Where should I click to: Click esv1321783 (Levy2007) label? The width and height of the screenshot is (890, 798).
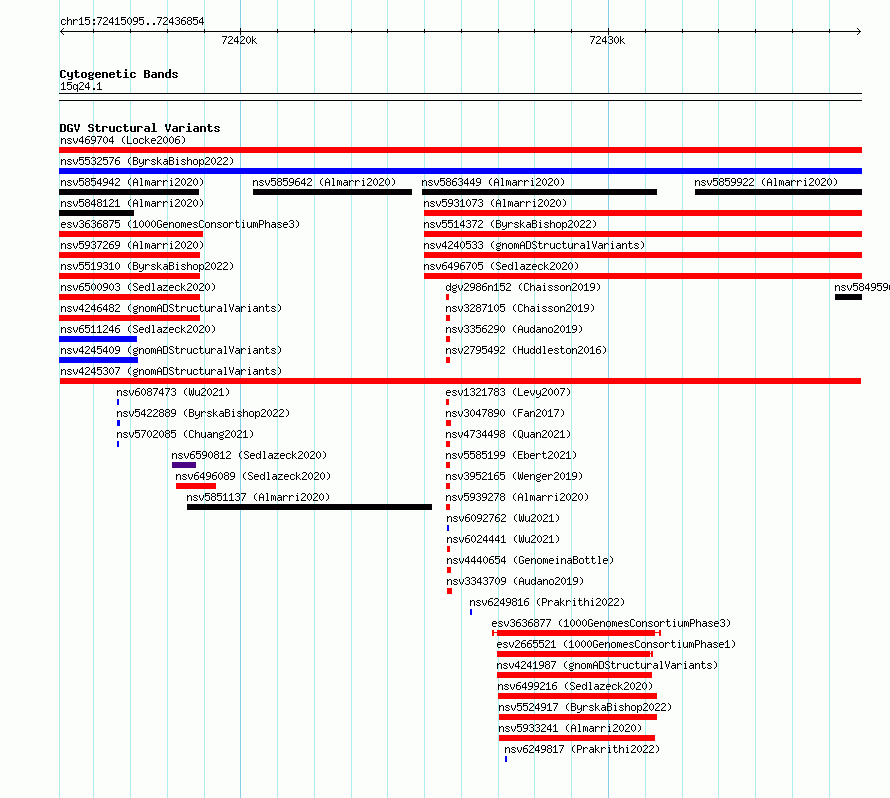(x=508, y=392)
